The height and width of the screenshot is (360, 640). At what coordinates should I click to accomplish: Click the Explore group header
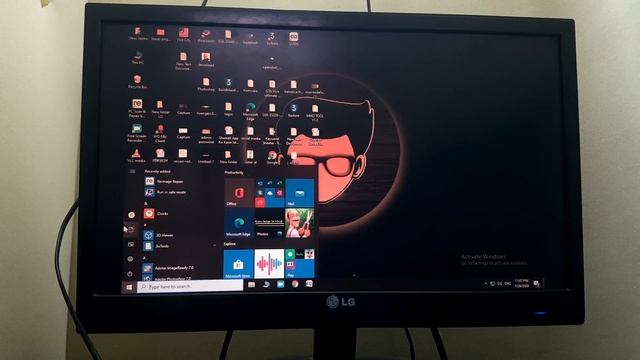click(230, 244)
